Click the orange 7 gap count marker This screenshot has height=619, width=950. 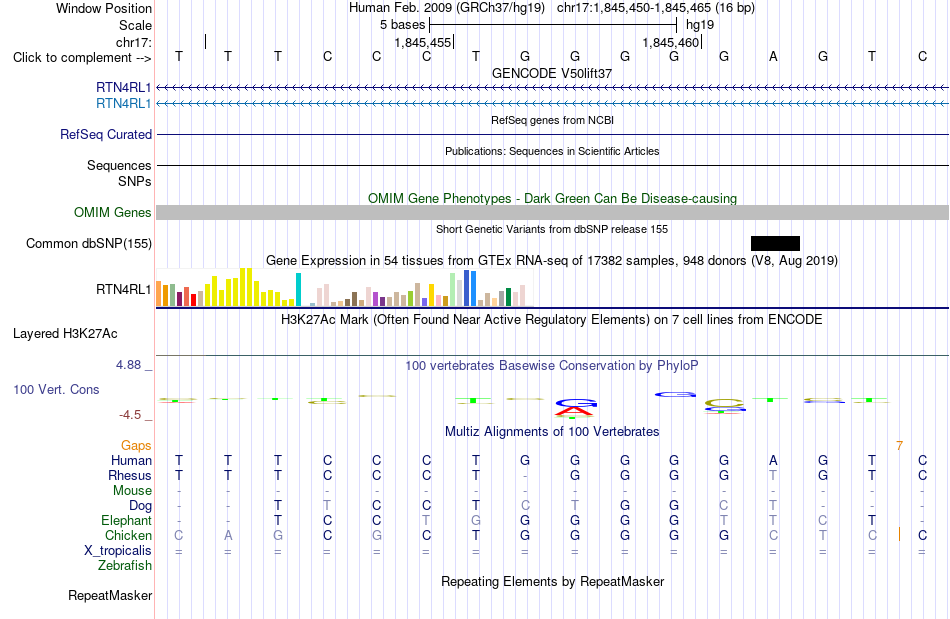900,446
